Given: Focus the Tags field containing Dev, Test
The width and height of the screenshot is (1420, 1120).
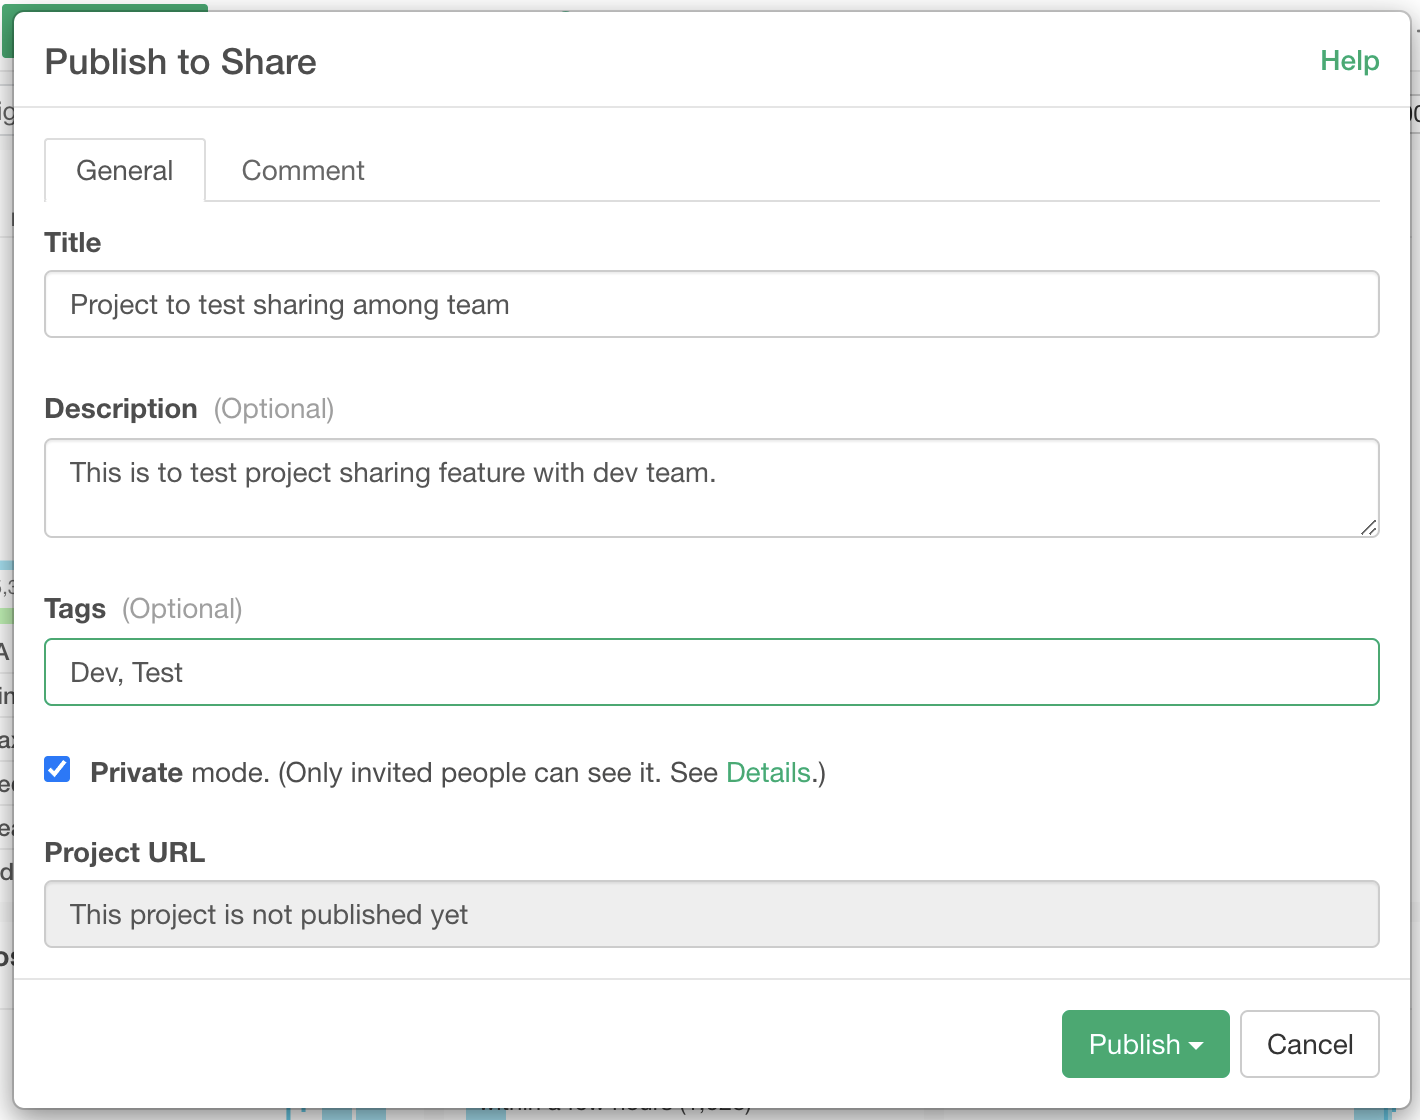Looking at the screenshot, I should (x=711, y=673).
